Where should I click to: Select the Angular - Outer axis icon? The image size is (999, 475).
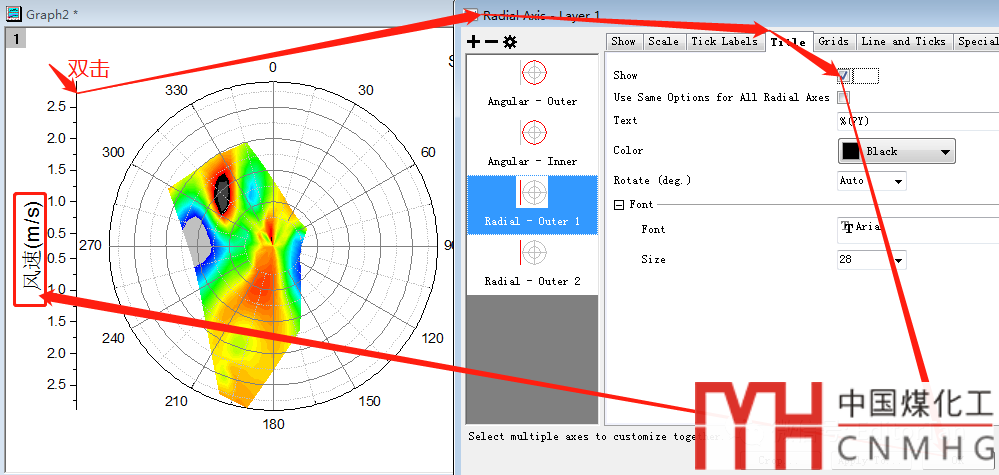tap(534, 73)
